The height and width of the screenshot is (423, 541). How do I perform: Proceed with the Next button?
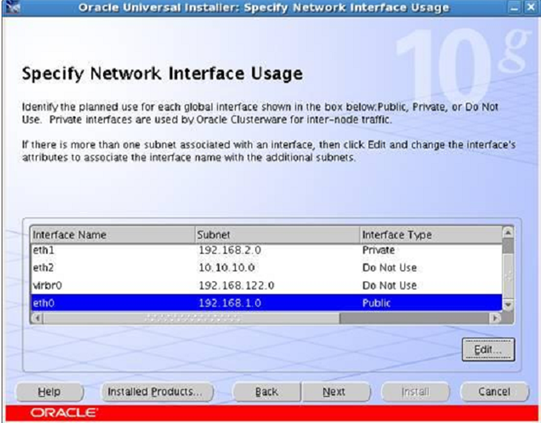(336, 392)
